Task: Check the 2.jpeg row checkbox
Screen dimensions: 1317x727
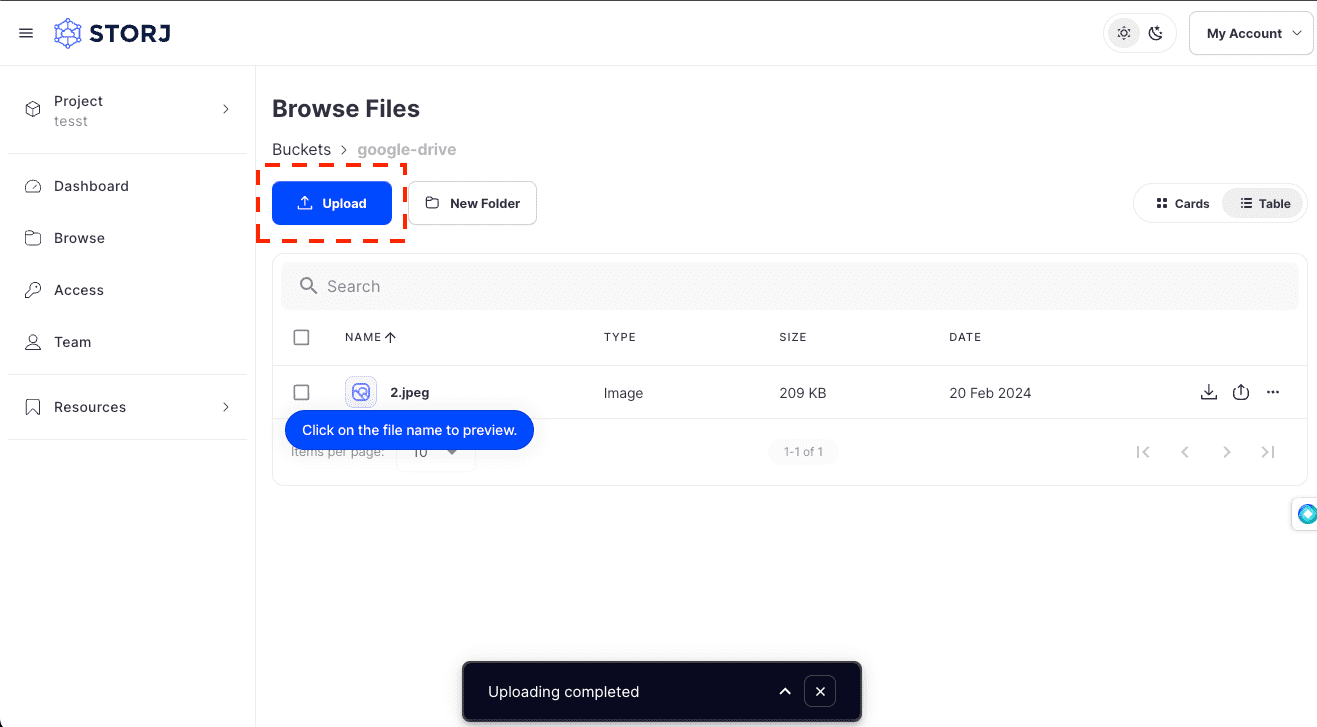Action: pos(301,392)
